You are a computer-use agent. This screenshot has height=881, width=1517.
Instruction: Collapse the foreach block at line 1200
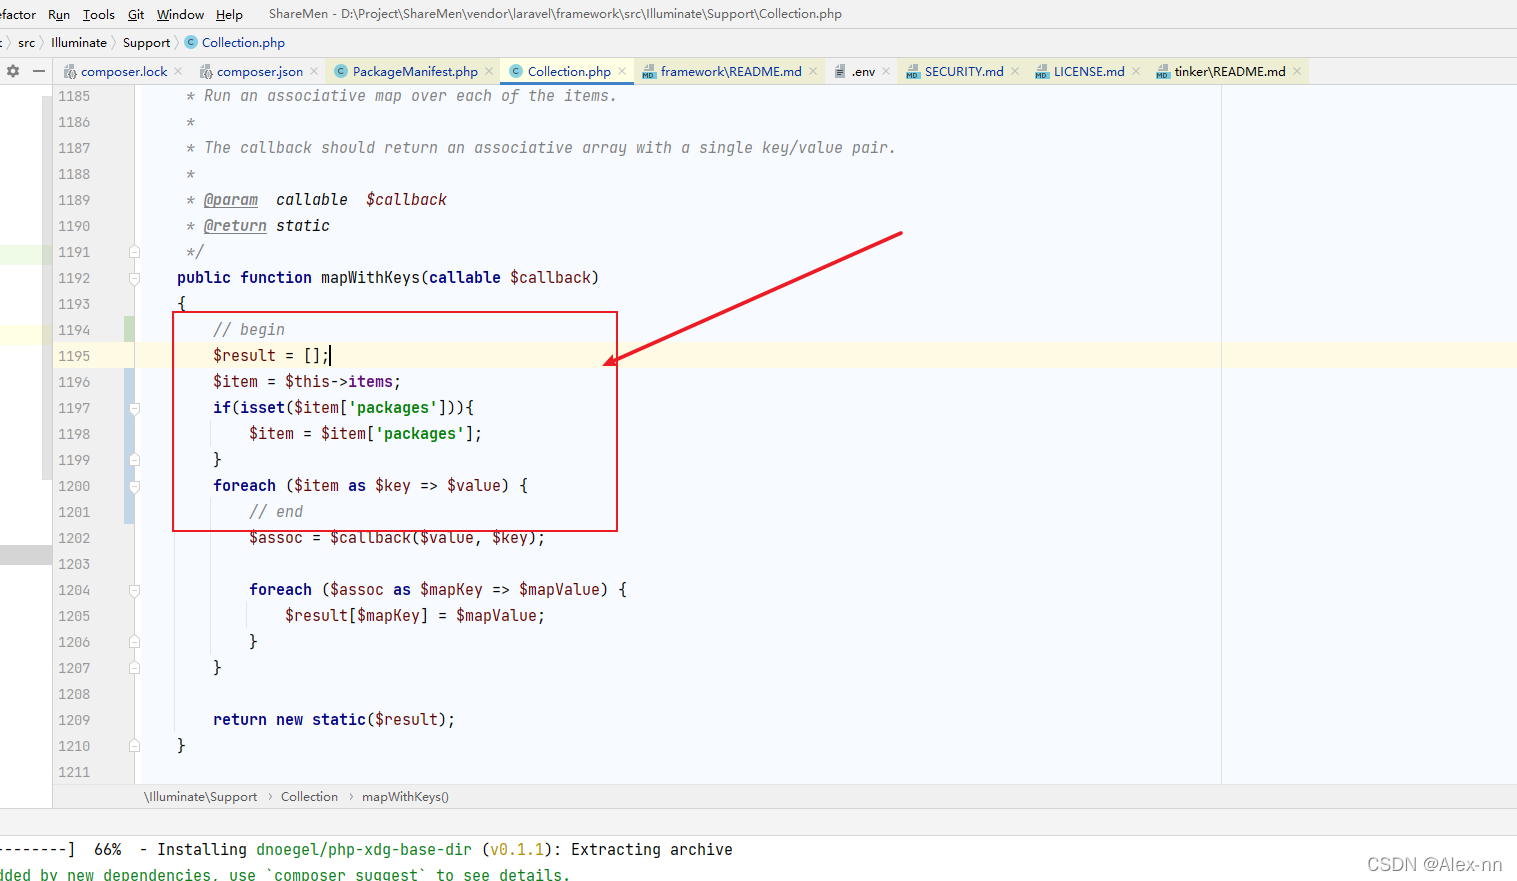coord(134,486)
